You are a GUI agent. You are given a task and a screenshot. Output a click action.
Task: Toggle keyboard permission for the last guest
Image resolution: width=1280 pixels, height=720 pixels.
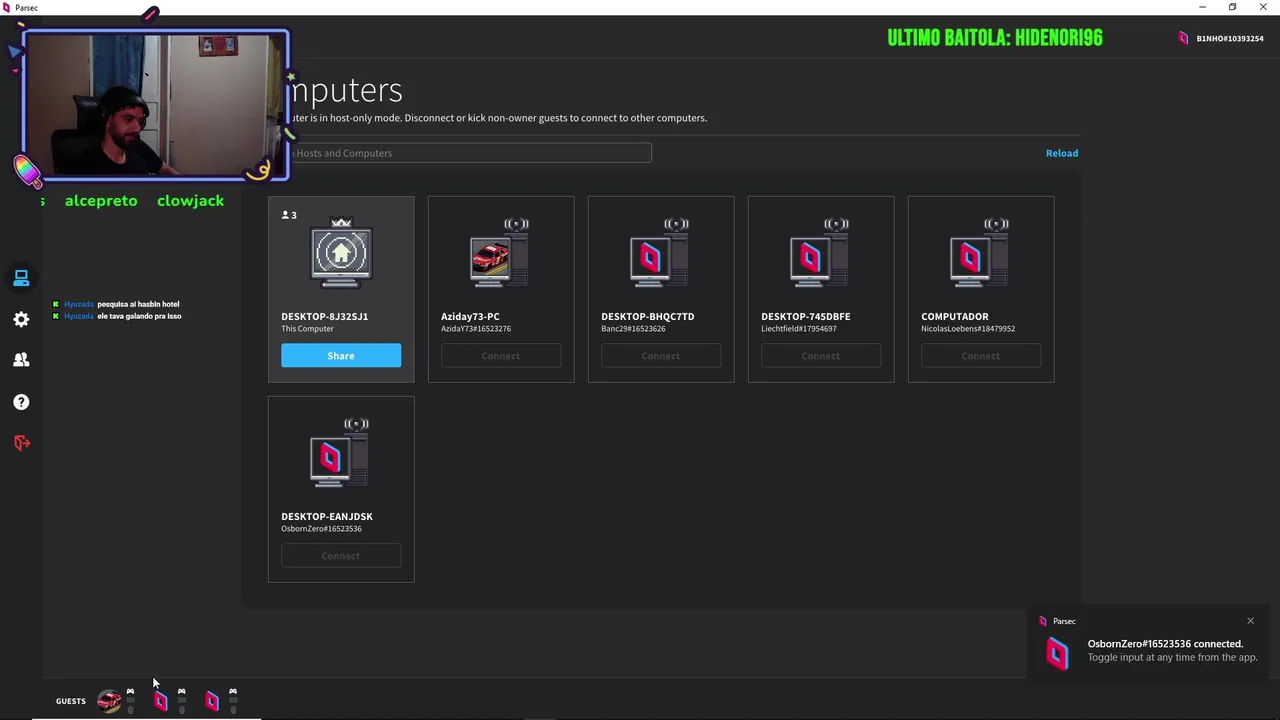coord(233,700)
